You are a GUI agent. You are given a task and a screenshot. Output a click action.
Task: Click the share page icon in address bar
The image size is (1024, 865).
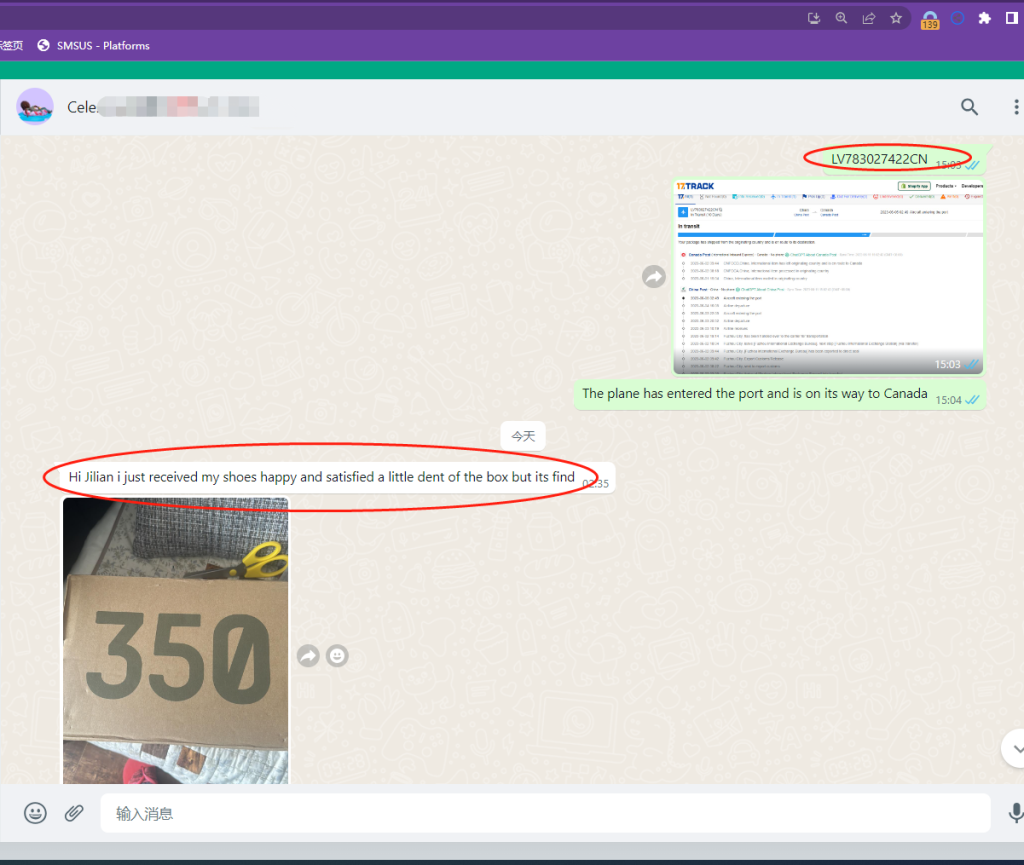(x=869, y=18)
